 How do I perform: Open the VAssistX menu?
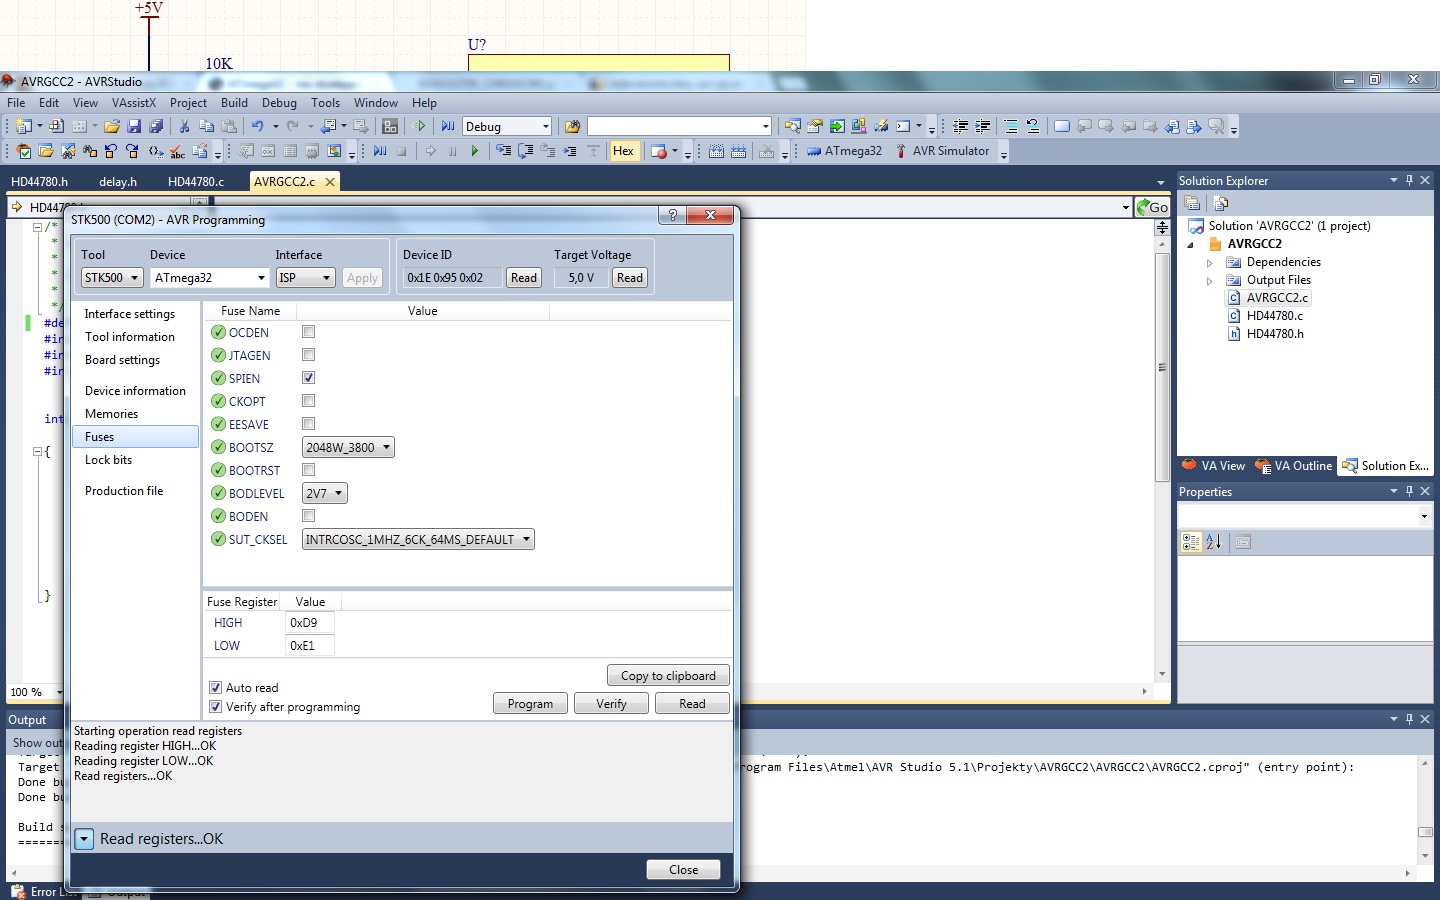[134, 103]
